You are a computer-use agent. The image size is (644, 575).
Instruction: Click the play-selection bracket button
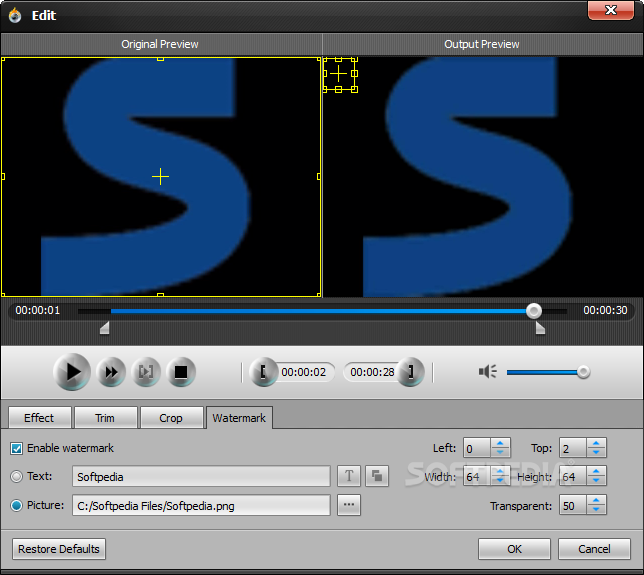pyautogui.click(x=146, y=372)
